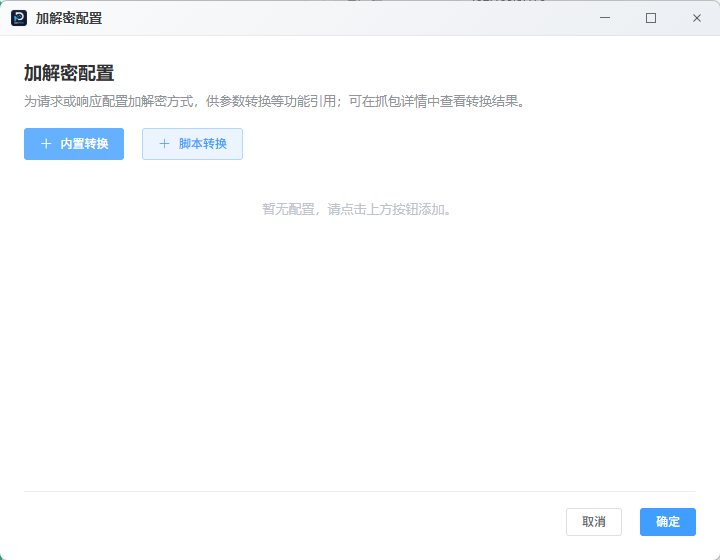720x560 pixels.
Task: Click the 内置转换 add button
Action: coord(74,144)
